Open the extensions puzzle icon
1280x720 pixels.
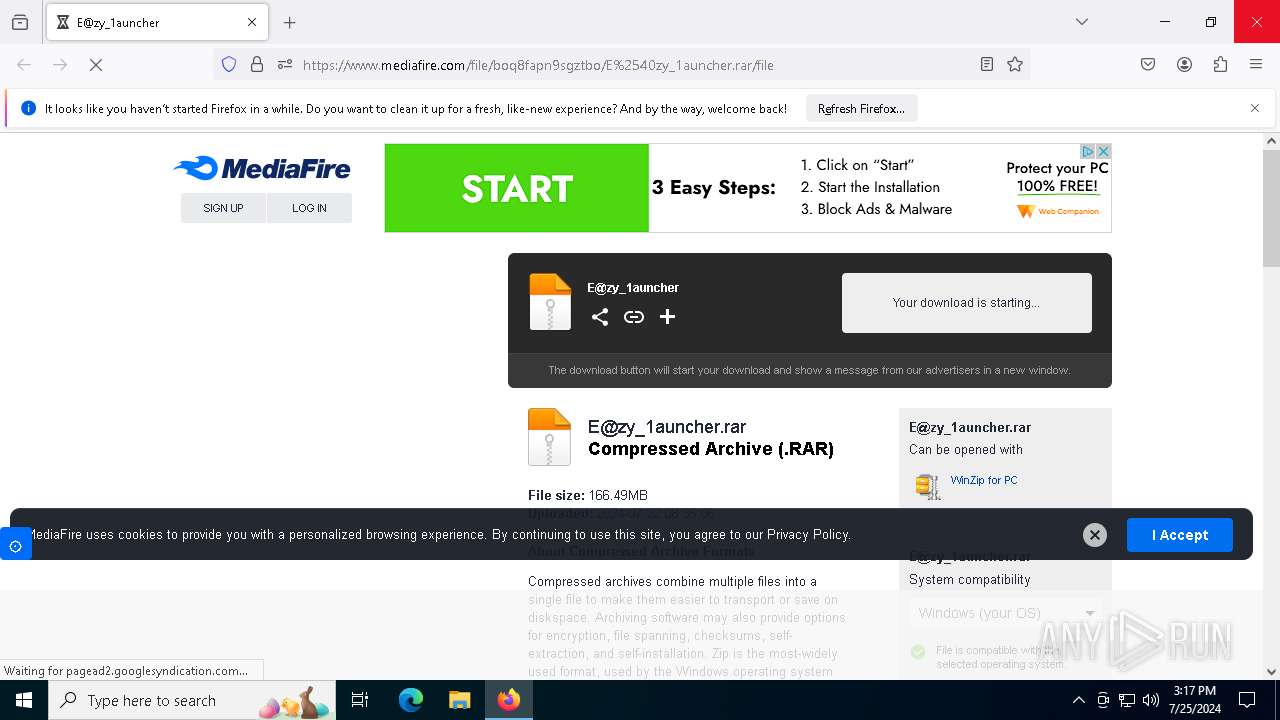click(x=1220, y=65)
